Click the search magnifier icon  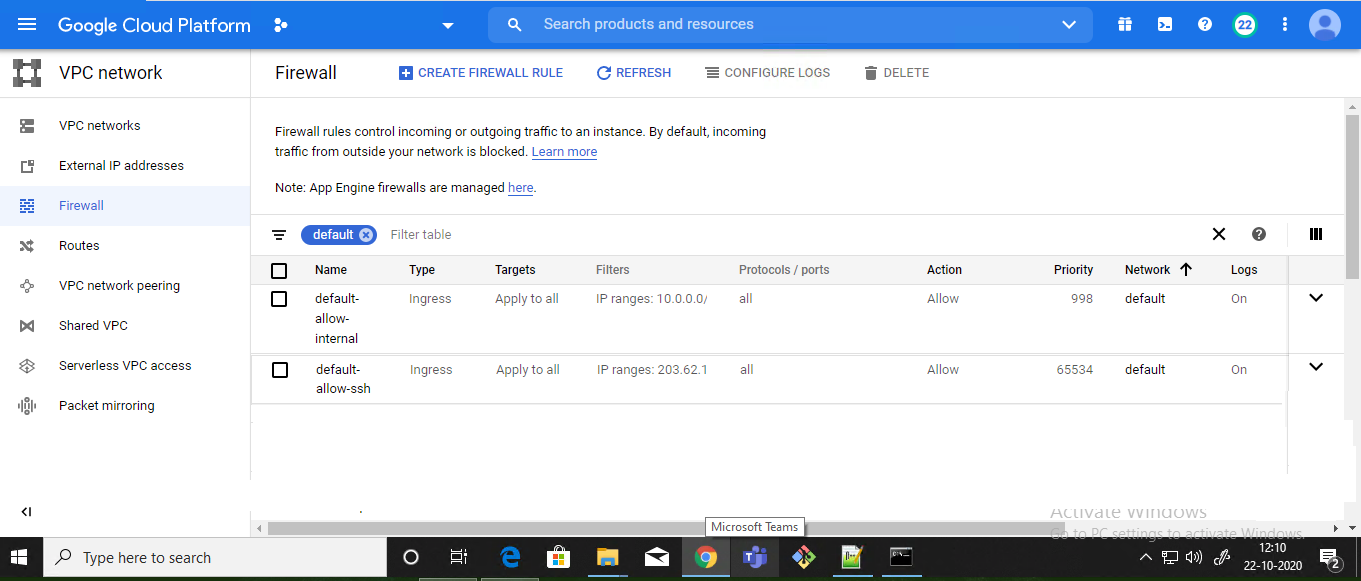point(515,25)
